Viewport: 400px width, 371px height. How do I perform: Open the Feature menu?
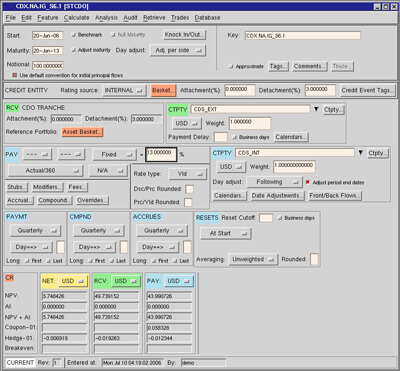pyautogui.click(x=48, y=18)
